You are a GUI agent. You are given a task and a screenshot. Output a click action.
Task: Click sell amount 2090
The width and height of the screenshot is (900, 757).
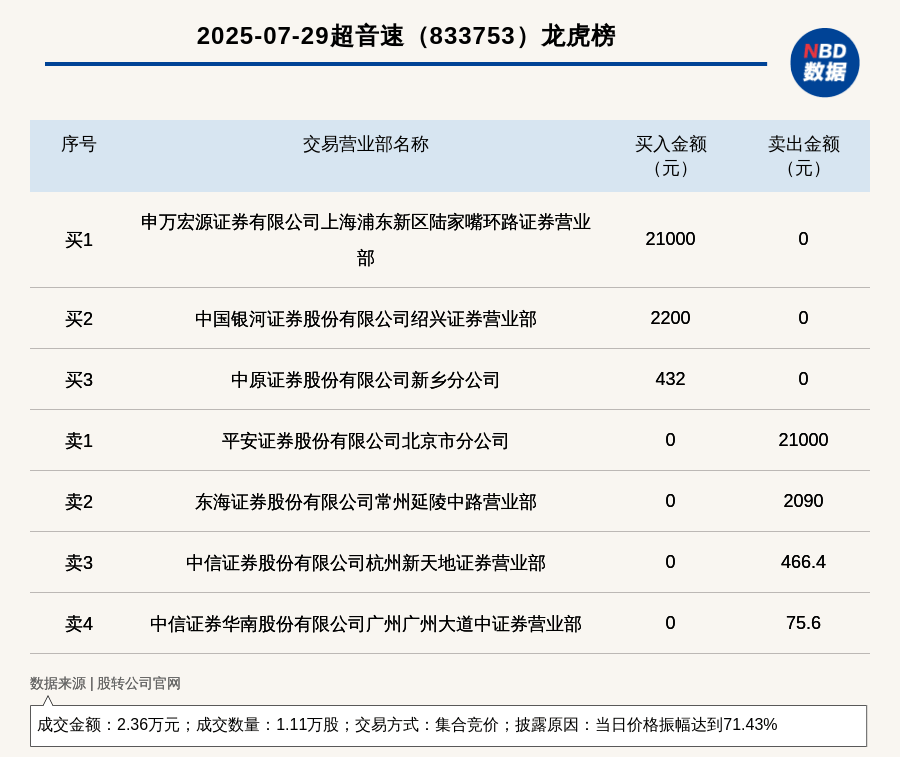(804, 501)
